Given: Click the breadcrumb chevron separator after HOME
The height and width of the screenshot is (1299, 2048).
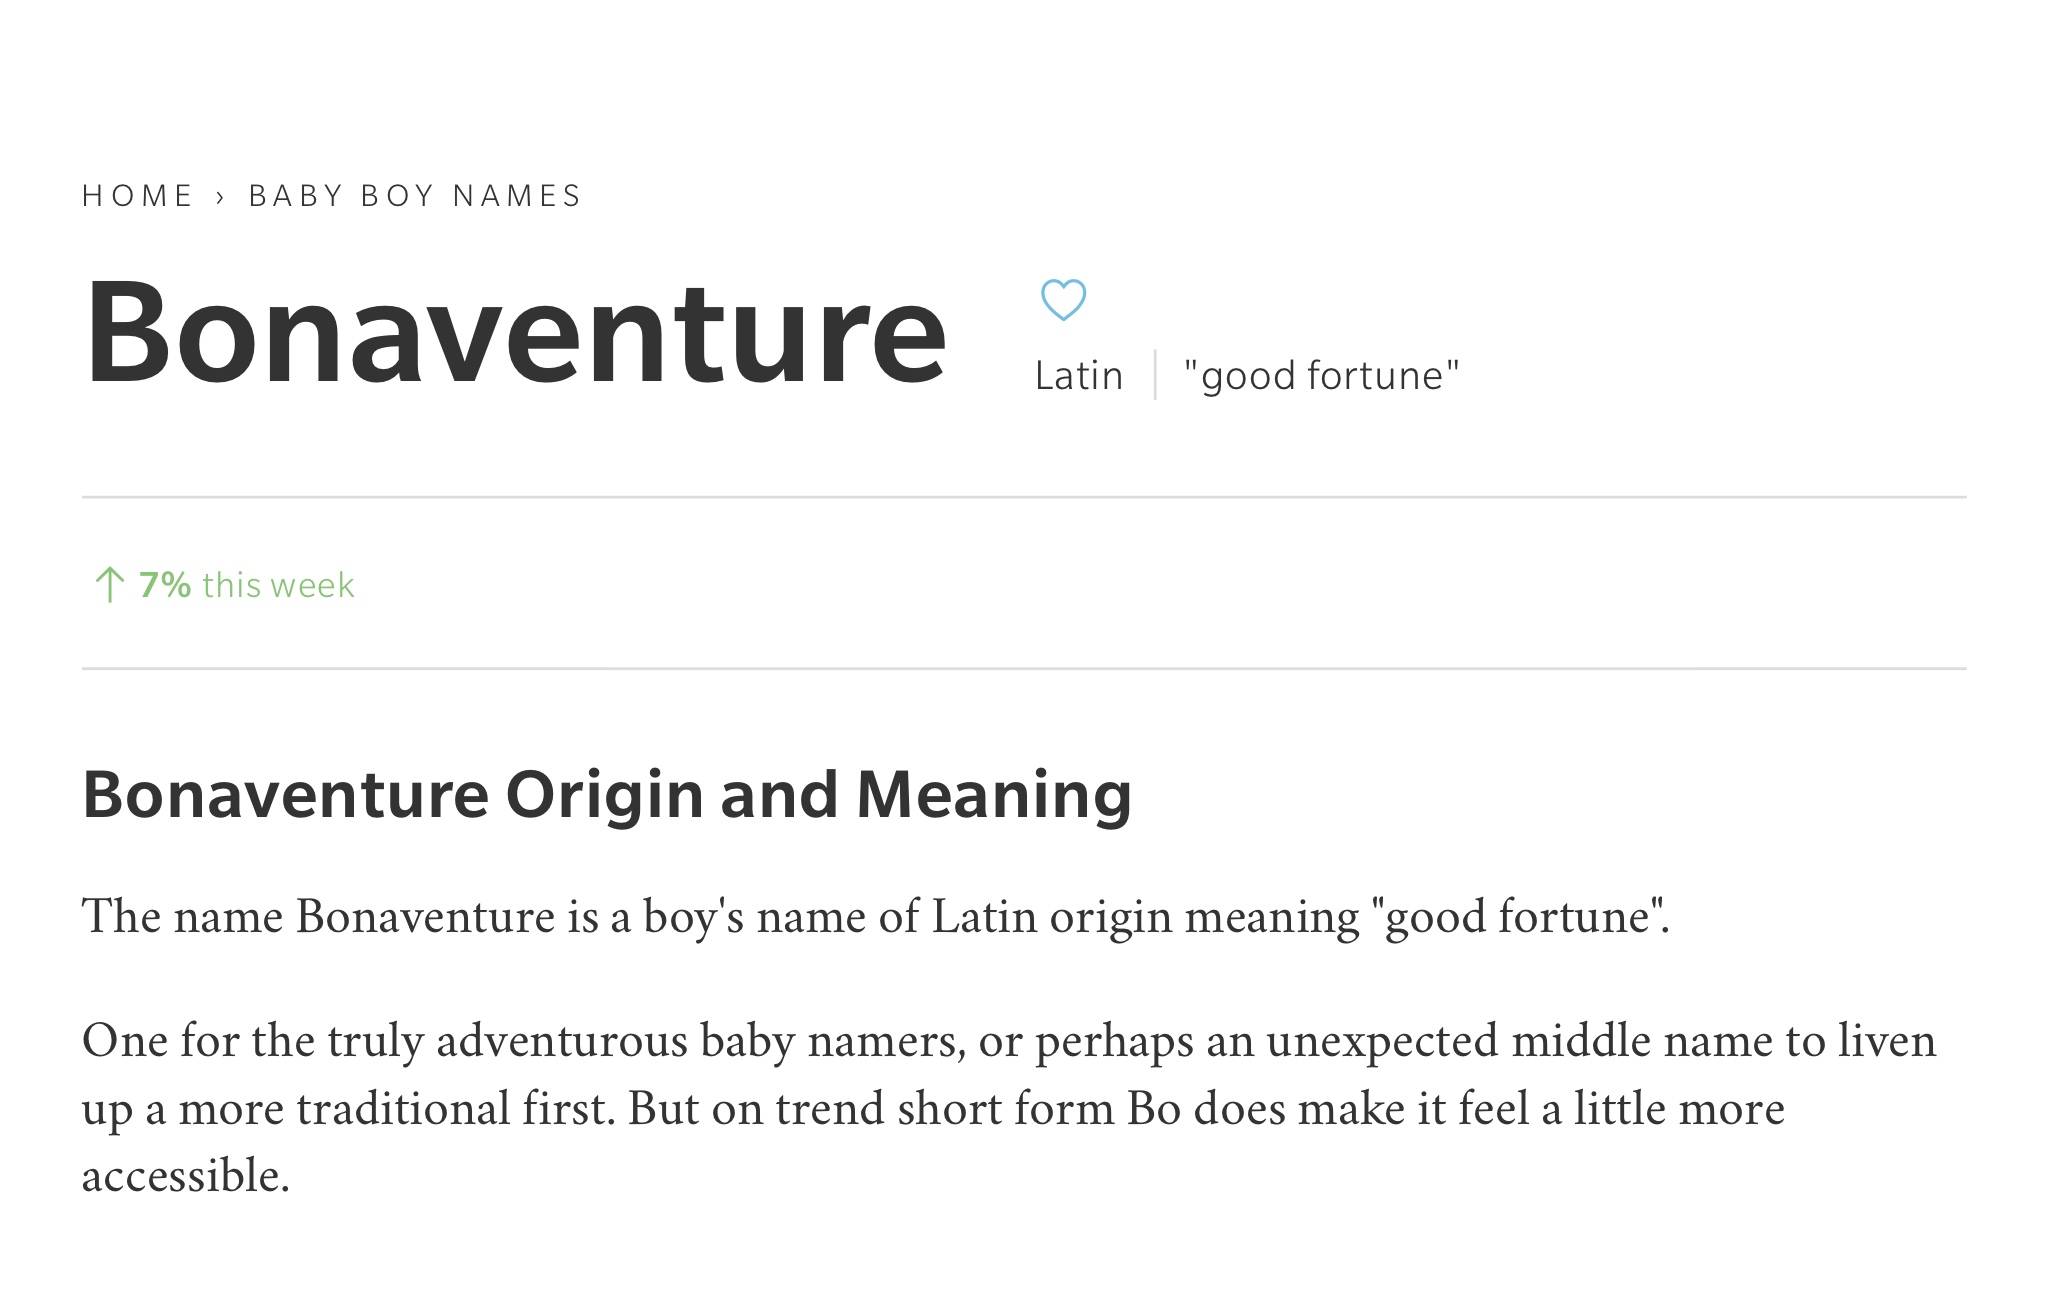Looking at the screenshot, I should 221,196.
